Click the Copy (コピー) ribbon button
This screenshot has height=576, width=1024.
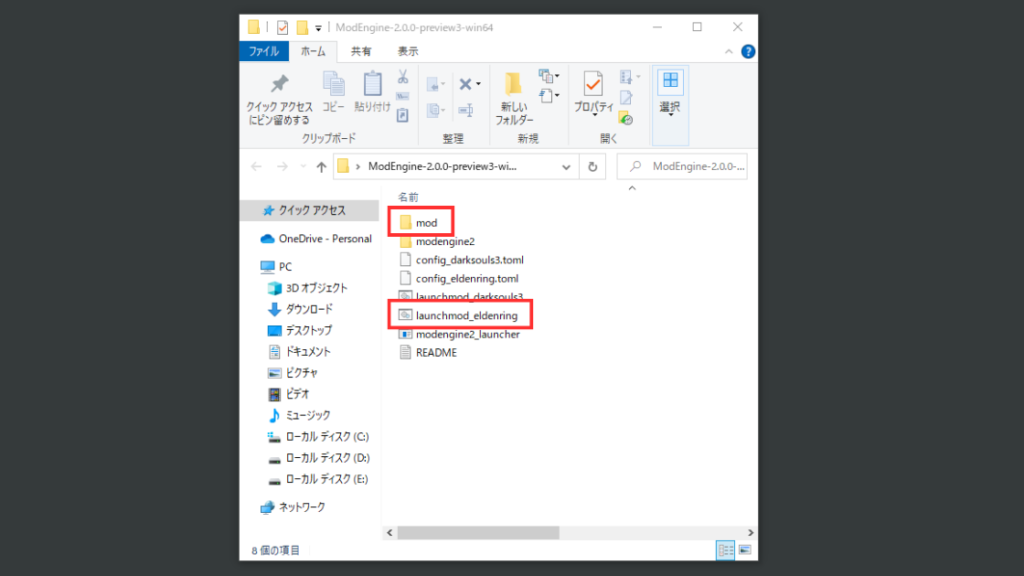(333, 92)
